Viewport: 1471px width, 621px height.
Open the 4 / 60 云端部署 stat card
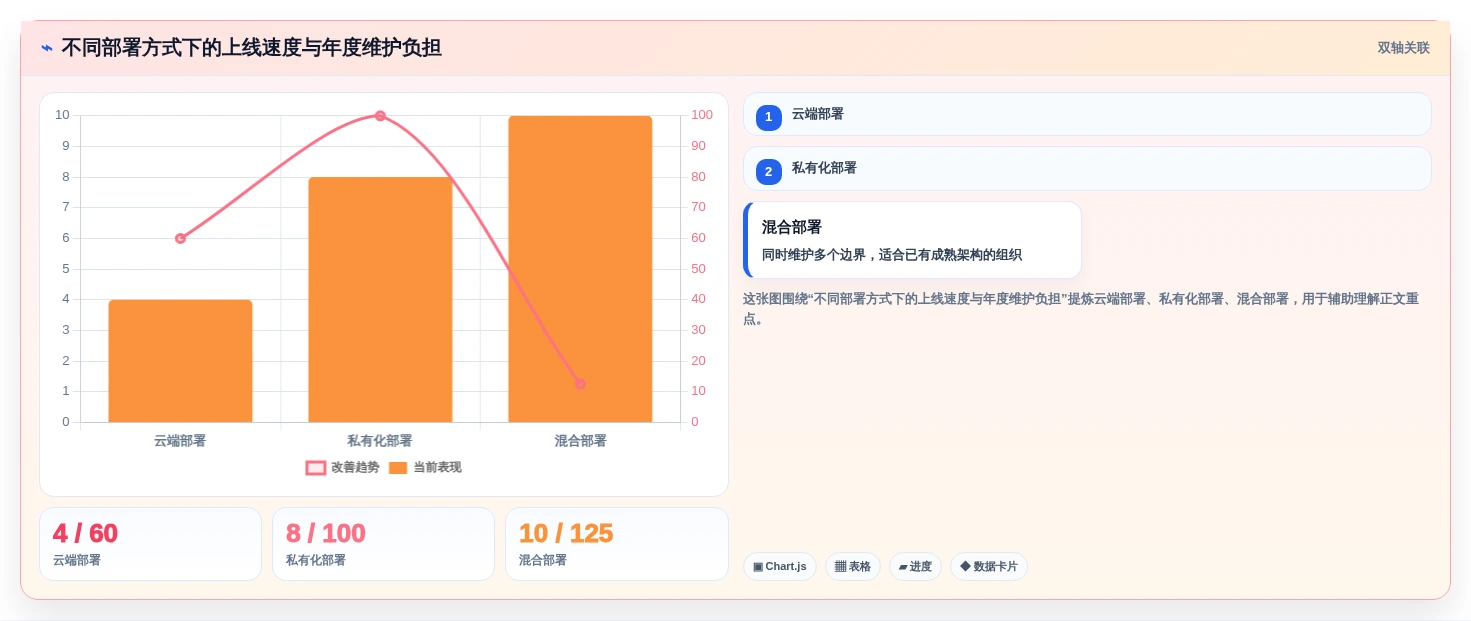pyautogui.click(x=150, y=544)
